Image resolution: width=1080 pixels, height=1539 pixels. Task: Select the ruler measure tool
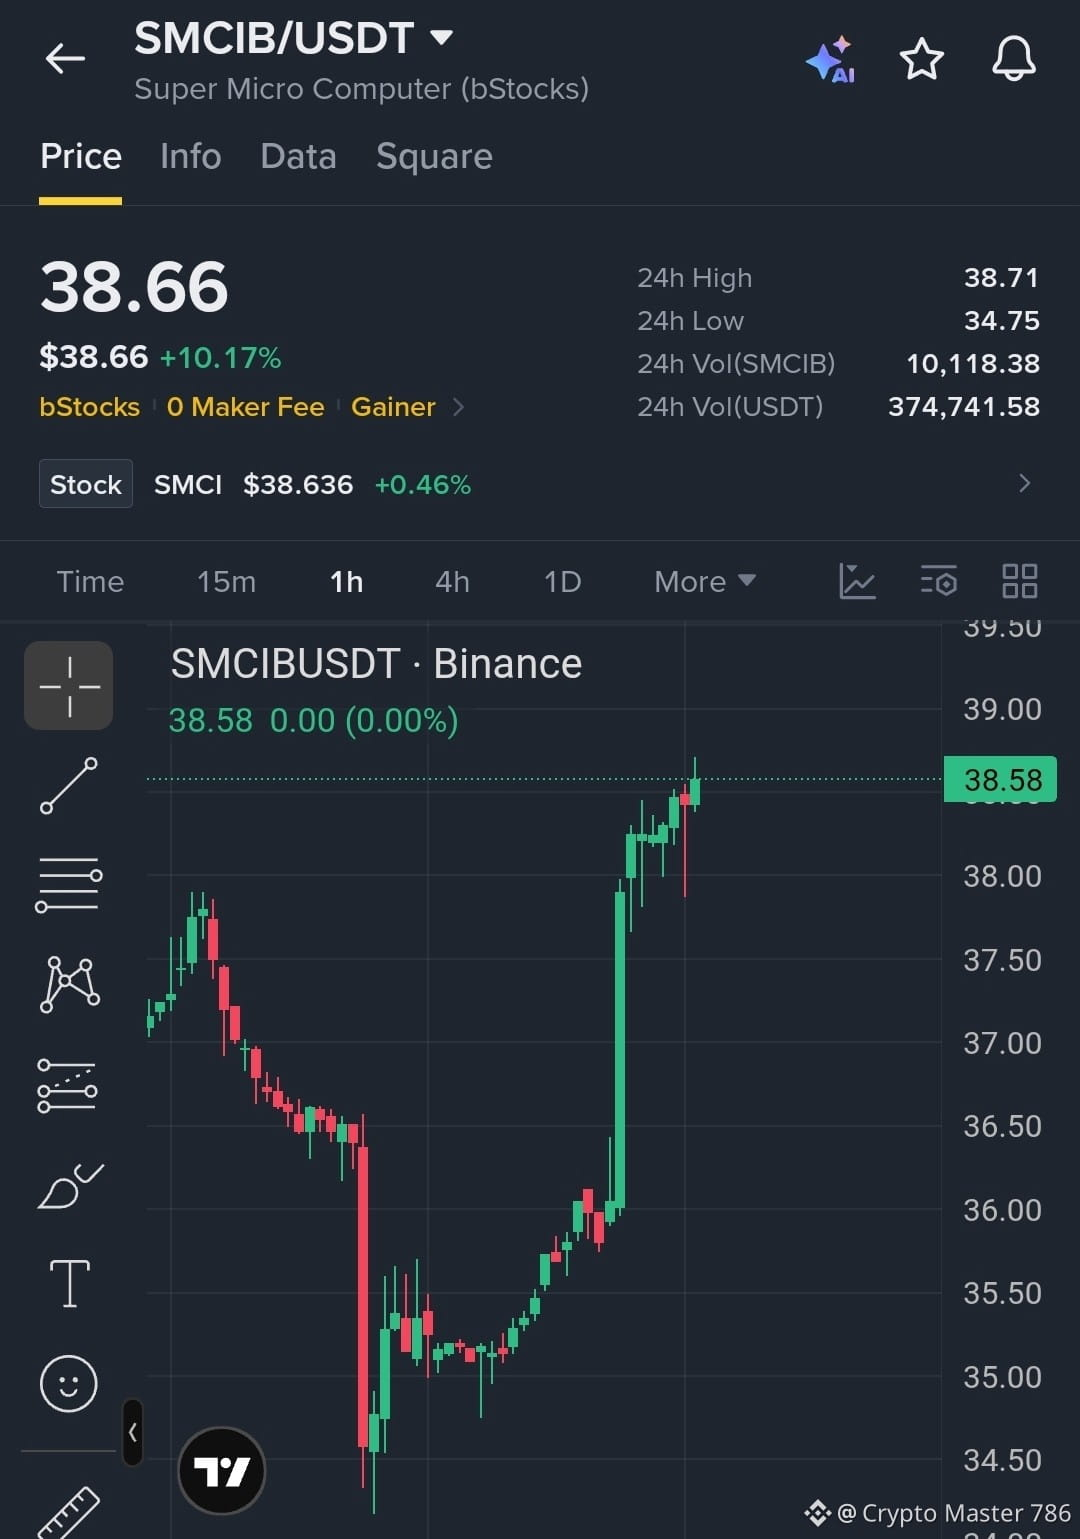[x=68, y=1512]
